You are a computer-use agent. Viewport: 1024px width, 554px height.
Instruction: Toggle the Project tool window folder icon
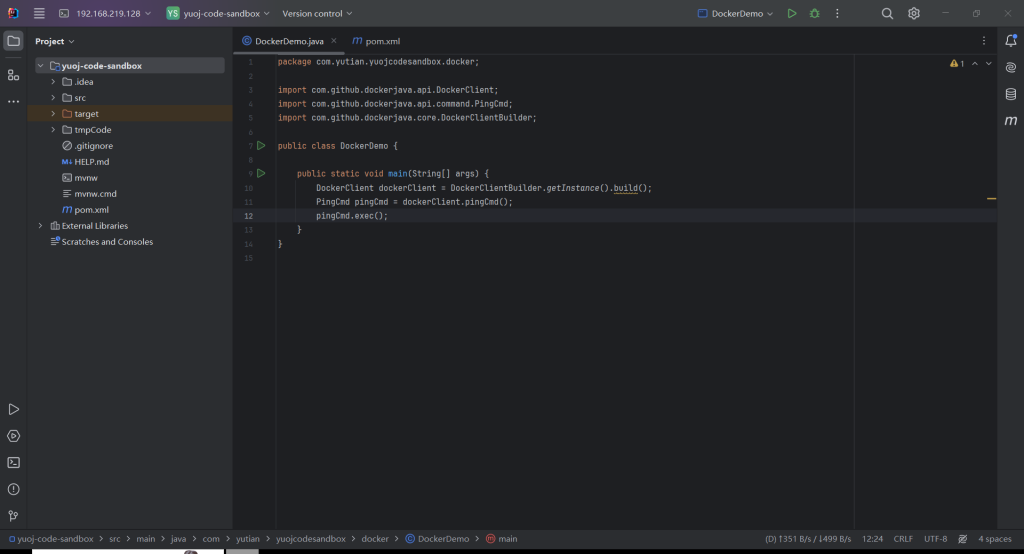tap(13, 41)
